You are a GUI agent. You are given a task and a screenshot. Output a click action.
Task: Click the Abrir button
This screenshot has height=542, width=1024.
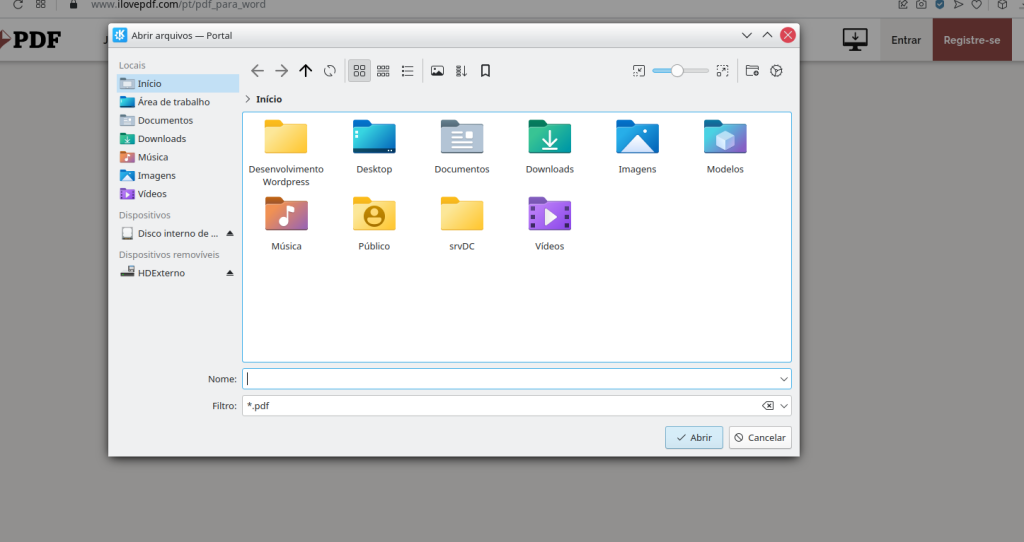click(x=694, y=438)
